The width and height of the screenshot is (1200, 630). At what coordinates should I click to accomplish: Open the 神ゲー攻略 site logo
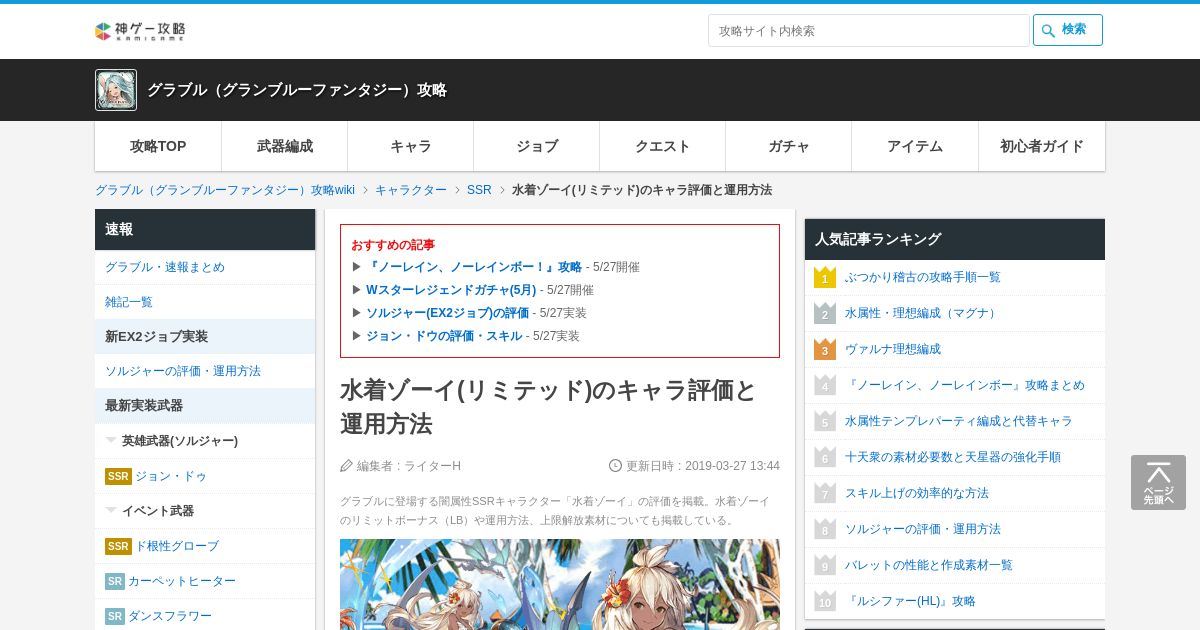[x=140, y=31]
